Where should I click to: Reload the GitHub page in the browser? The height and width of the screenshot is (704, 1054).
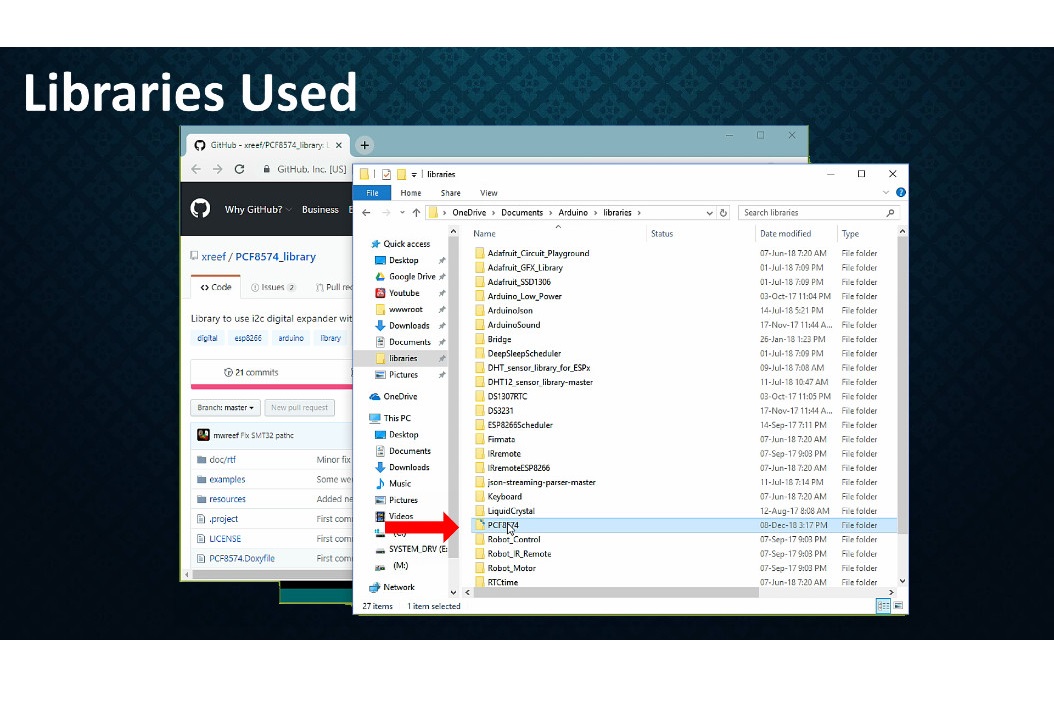click(x=239, y=169)
